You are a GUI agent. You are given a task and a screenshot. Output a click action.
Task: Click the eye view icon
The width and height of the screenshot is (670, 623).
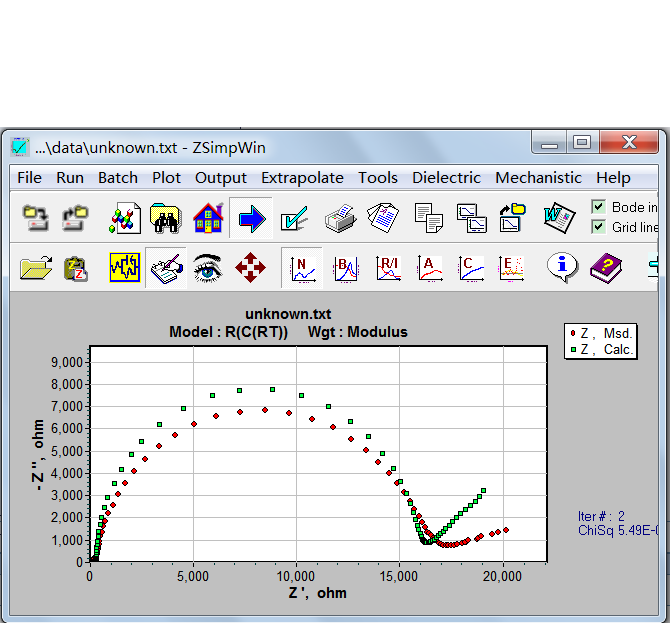[x=208, y=268]
